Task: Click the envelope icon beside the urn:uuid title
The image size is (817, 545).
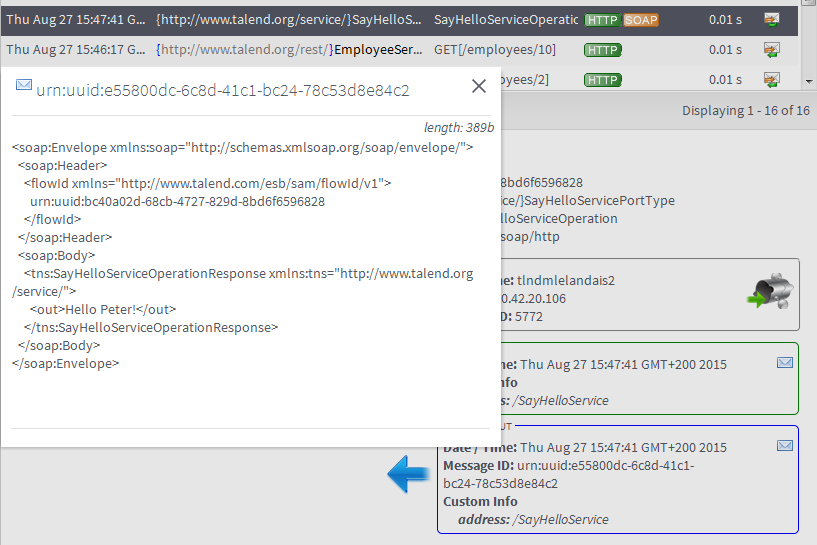Action: [x=24, y=84]
